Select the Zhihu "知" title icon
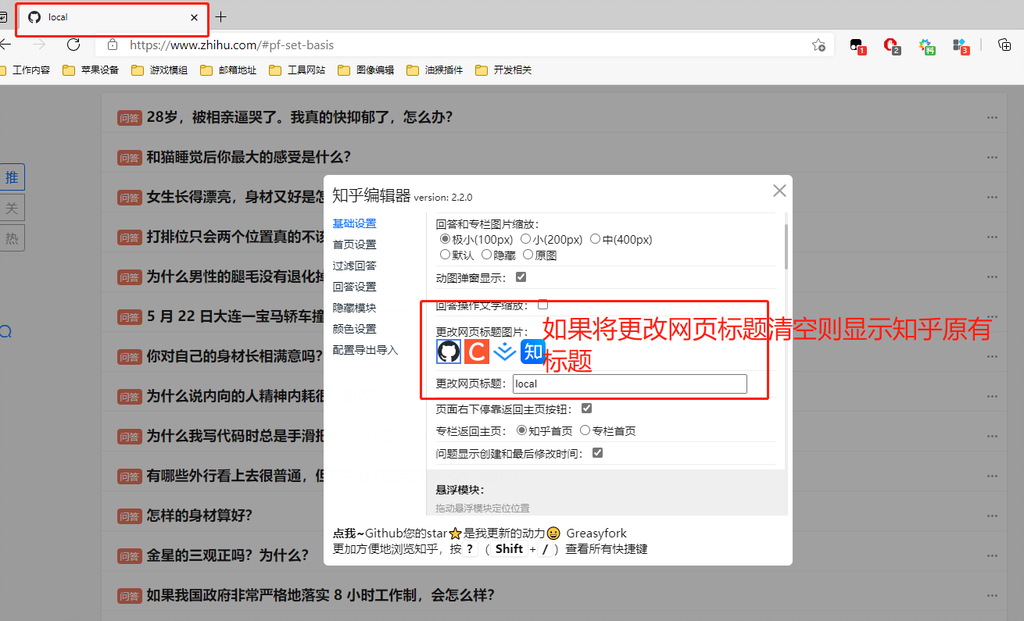 533,351
